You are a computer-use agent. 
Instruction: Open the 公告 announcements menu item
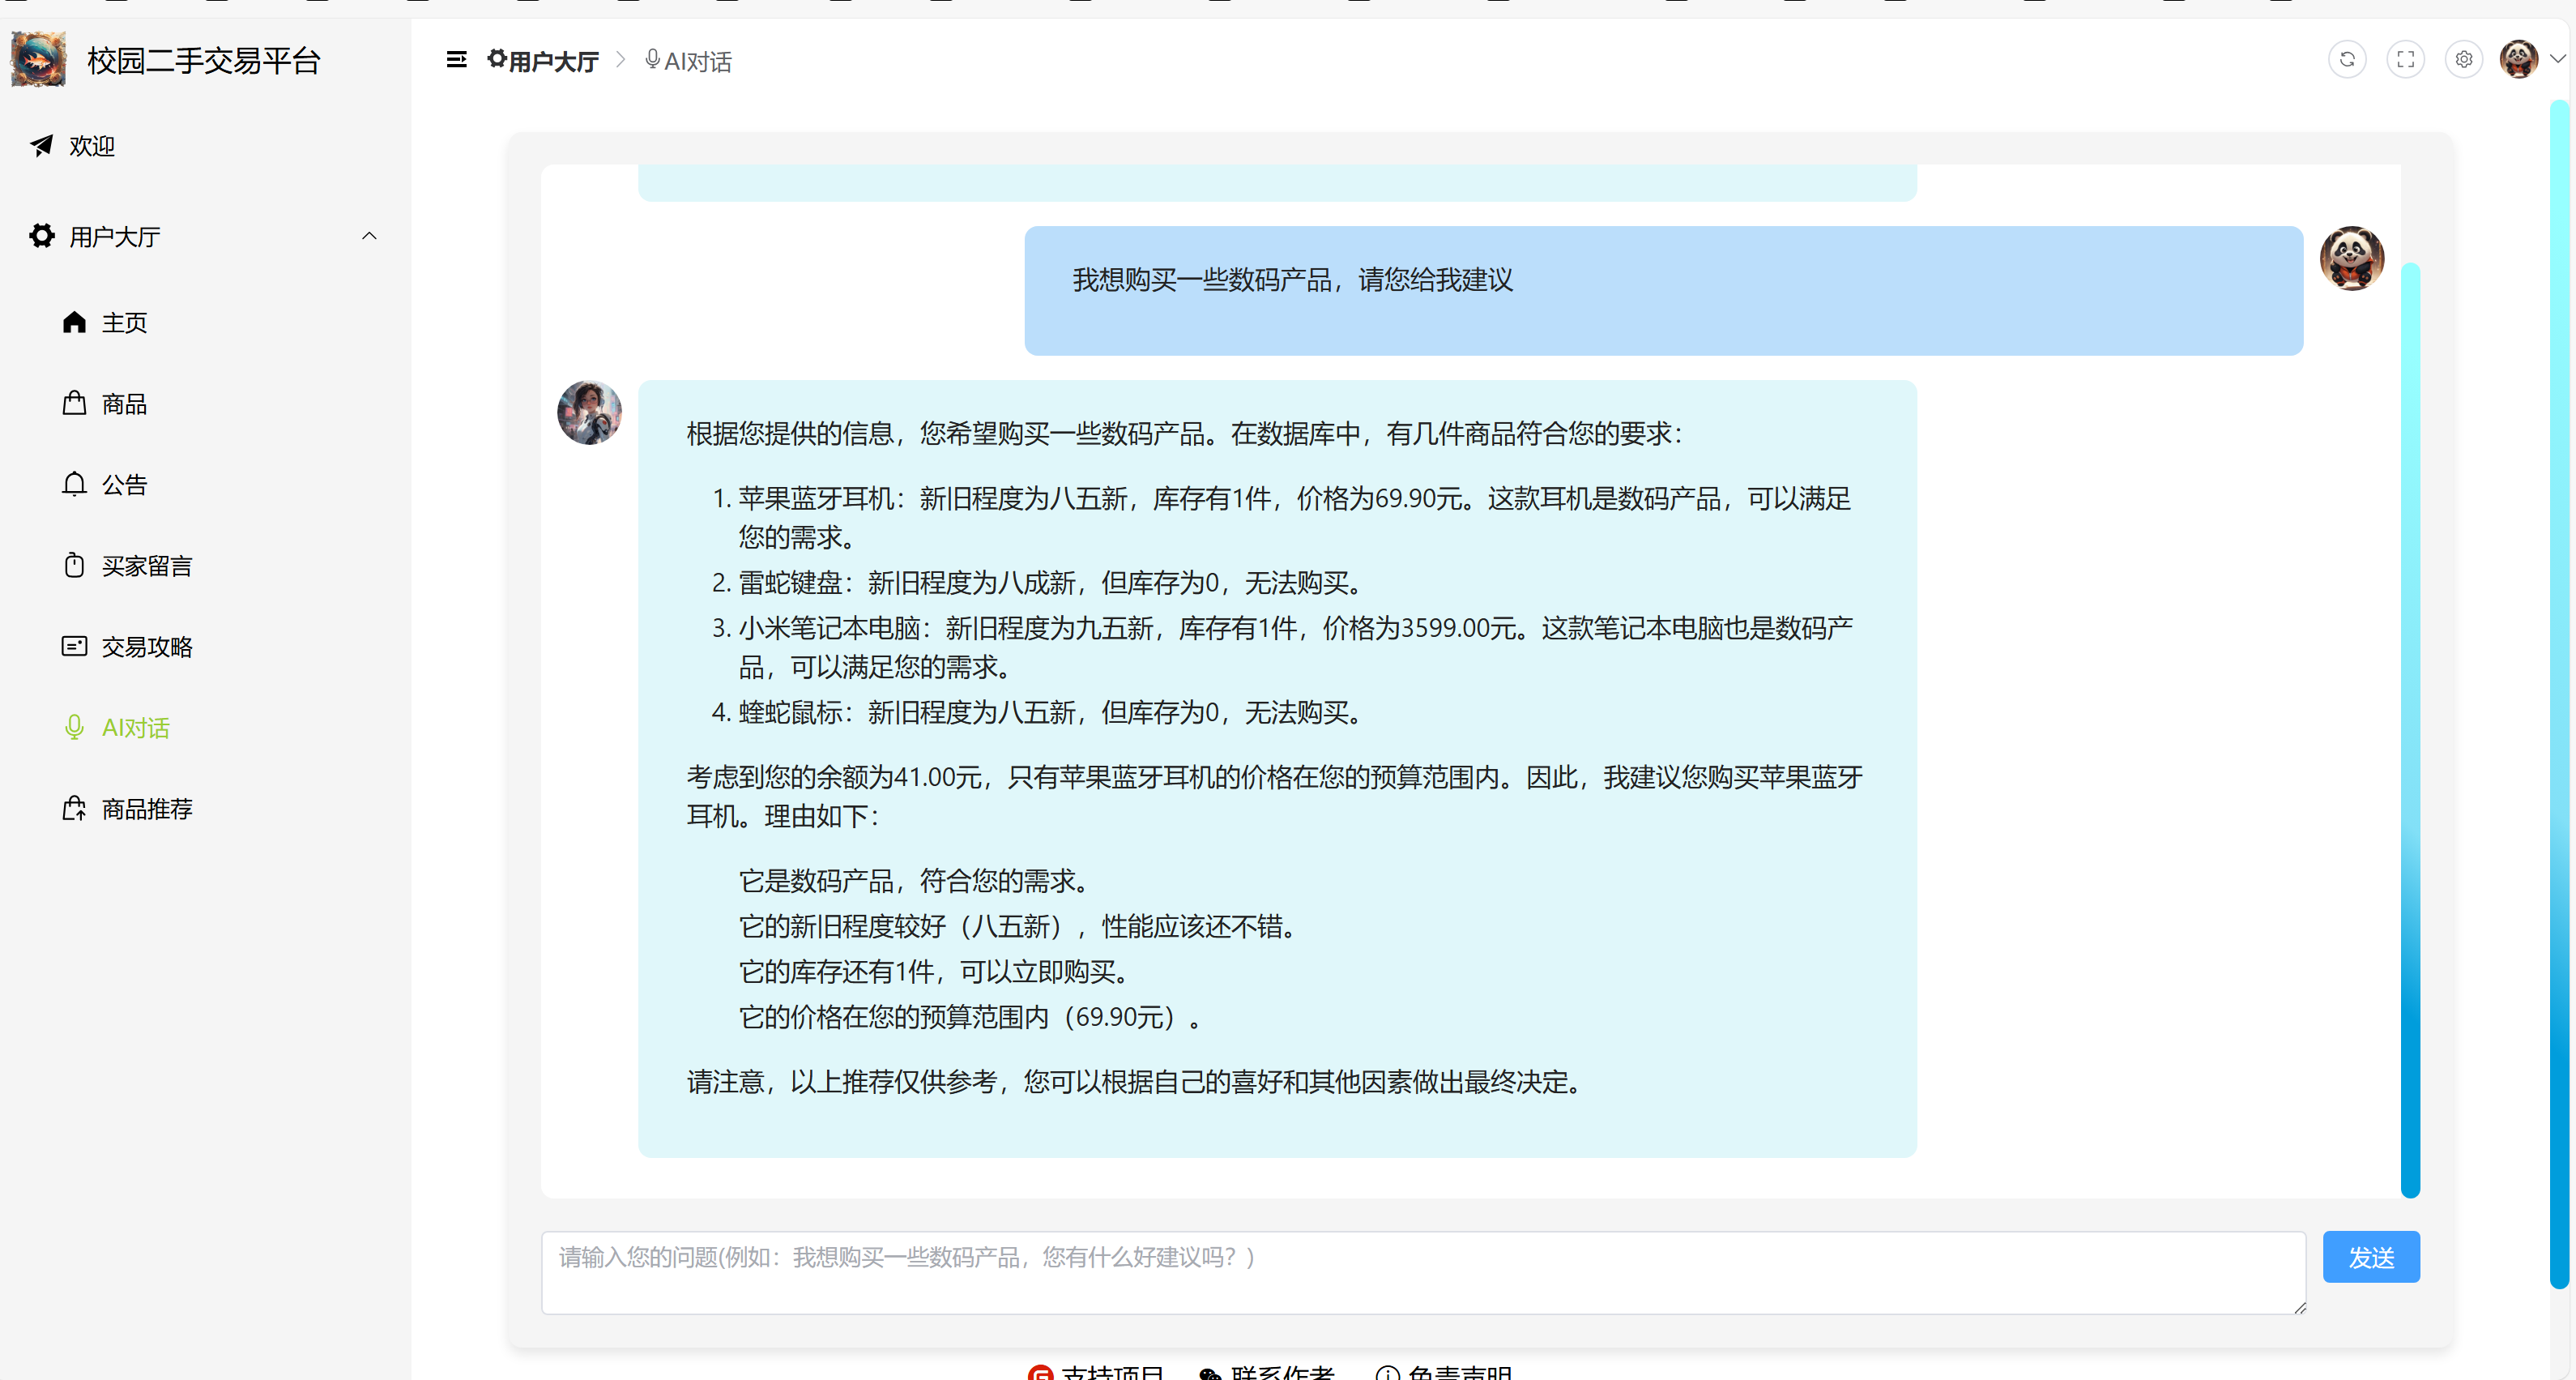coord(124,485)
